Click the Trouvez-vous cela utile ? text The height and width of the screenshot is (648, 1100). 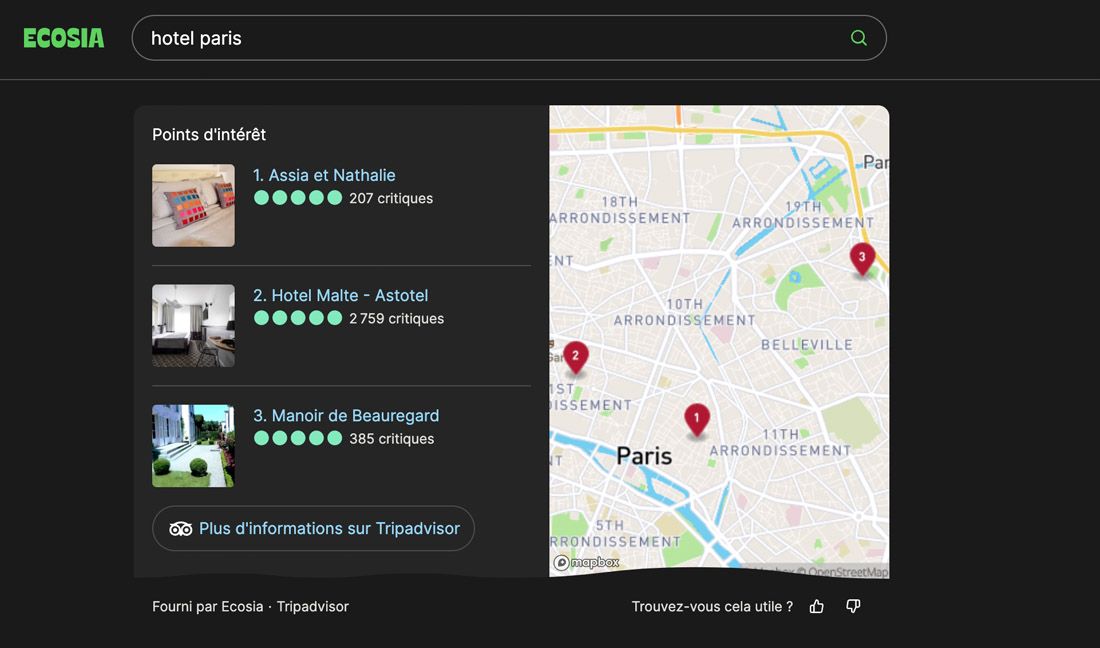click(712, 607)
